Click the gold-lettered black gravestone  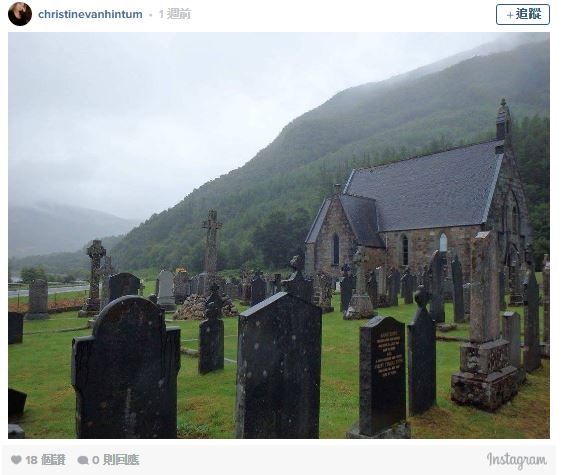[x=383, y=374]
